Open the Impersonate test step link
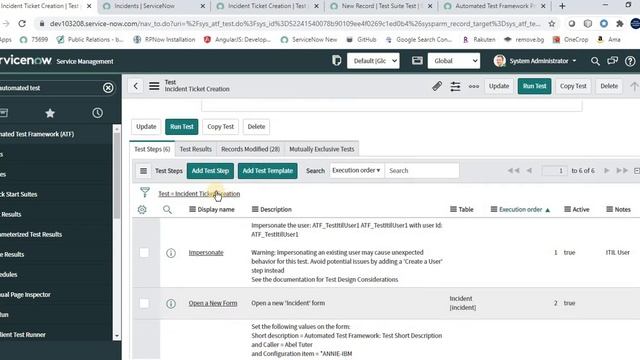This screenshot has width=640, height=360. pos(206,253)
